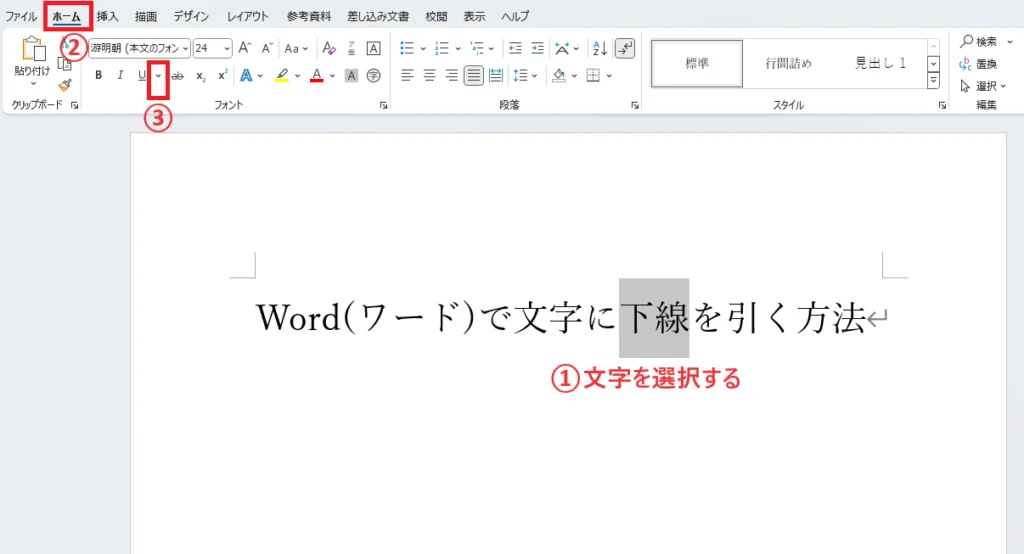Select the Format Painter brush icon
The image size is (1024, 554).
click(65, 85)
